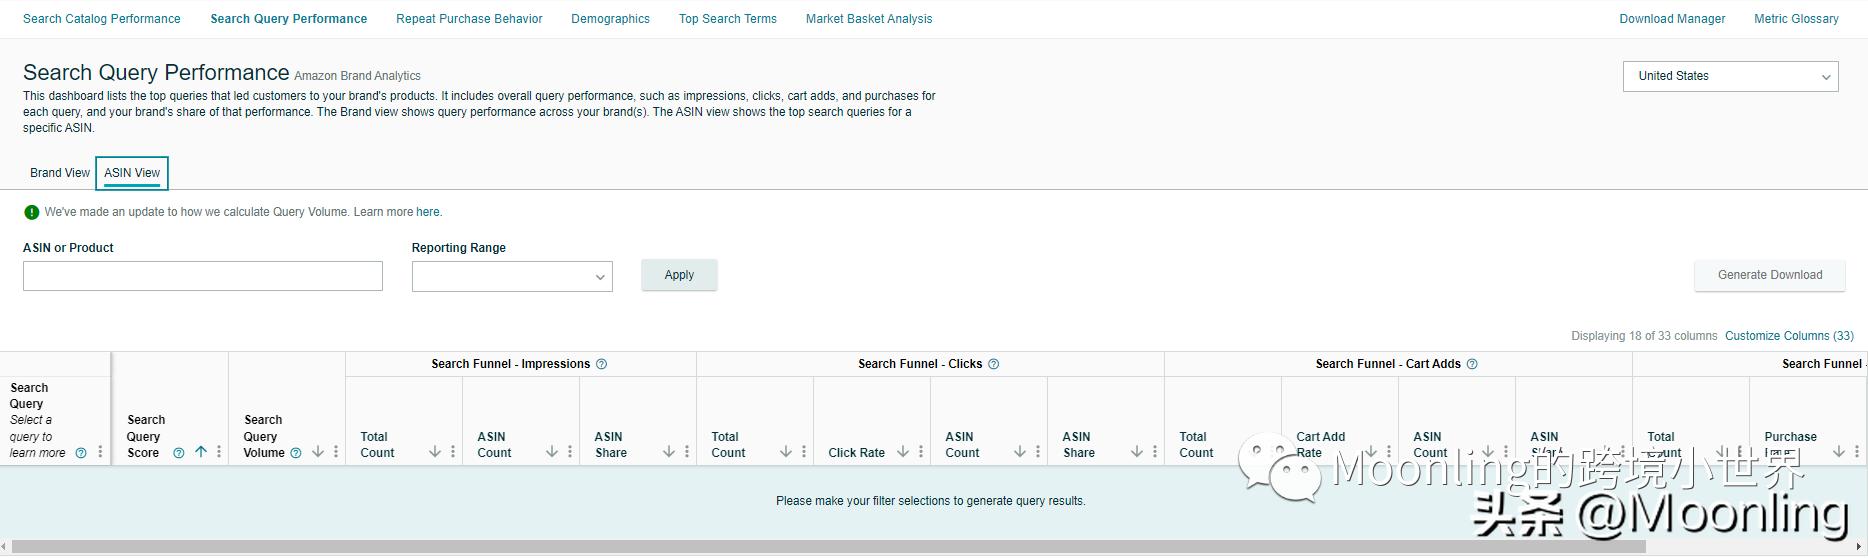Image resolution: width=1868 pixels, height=558 pixels.
Task: Open Customize Columns (33) selector
Action: pos(1789,336)
